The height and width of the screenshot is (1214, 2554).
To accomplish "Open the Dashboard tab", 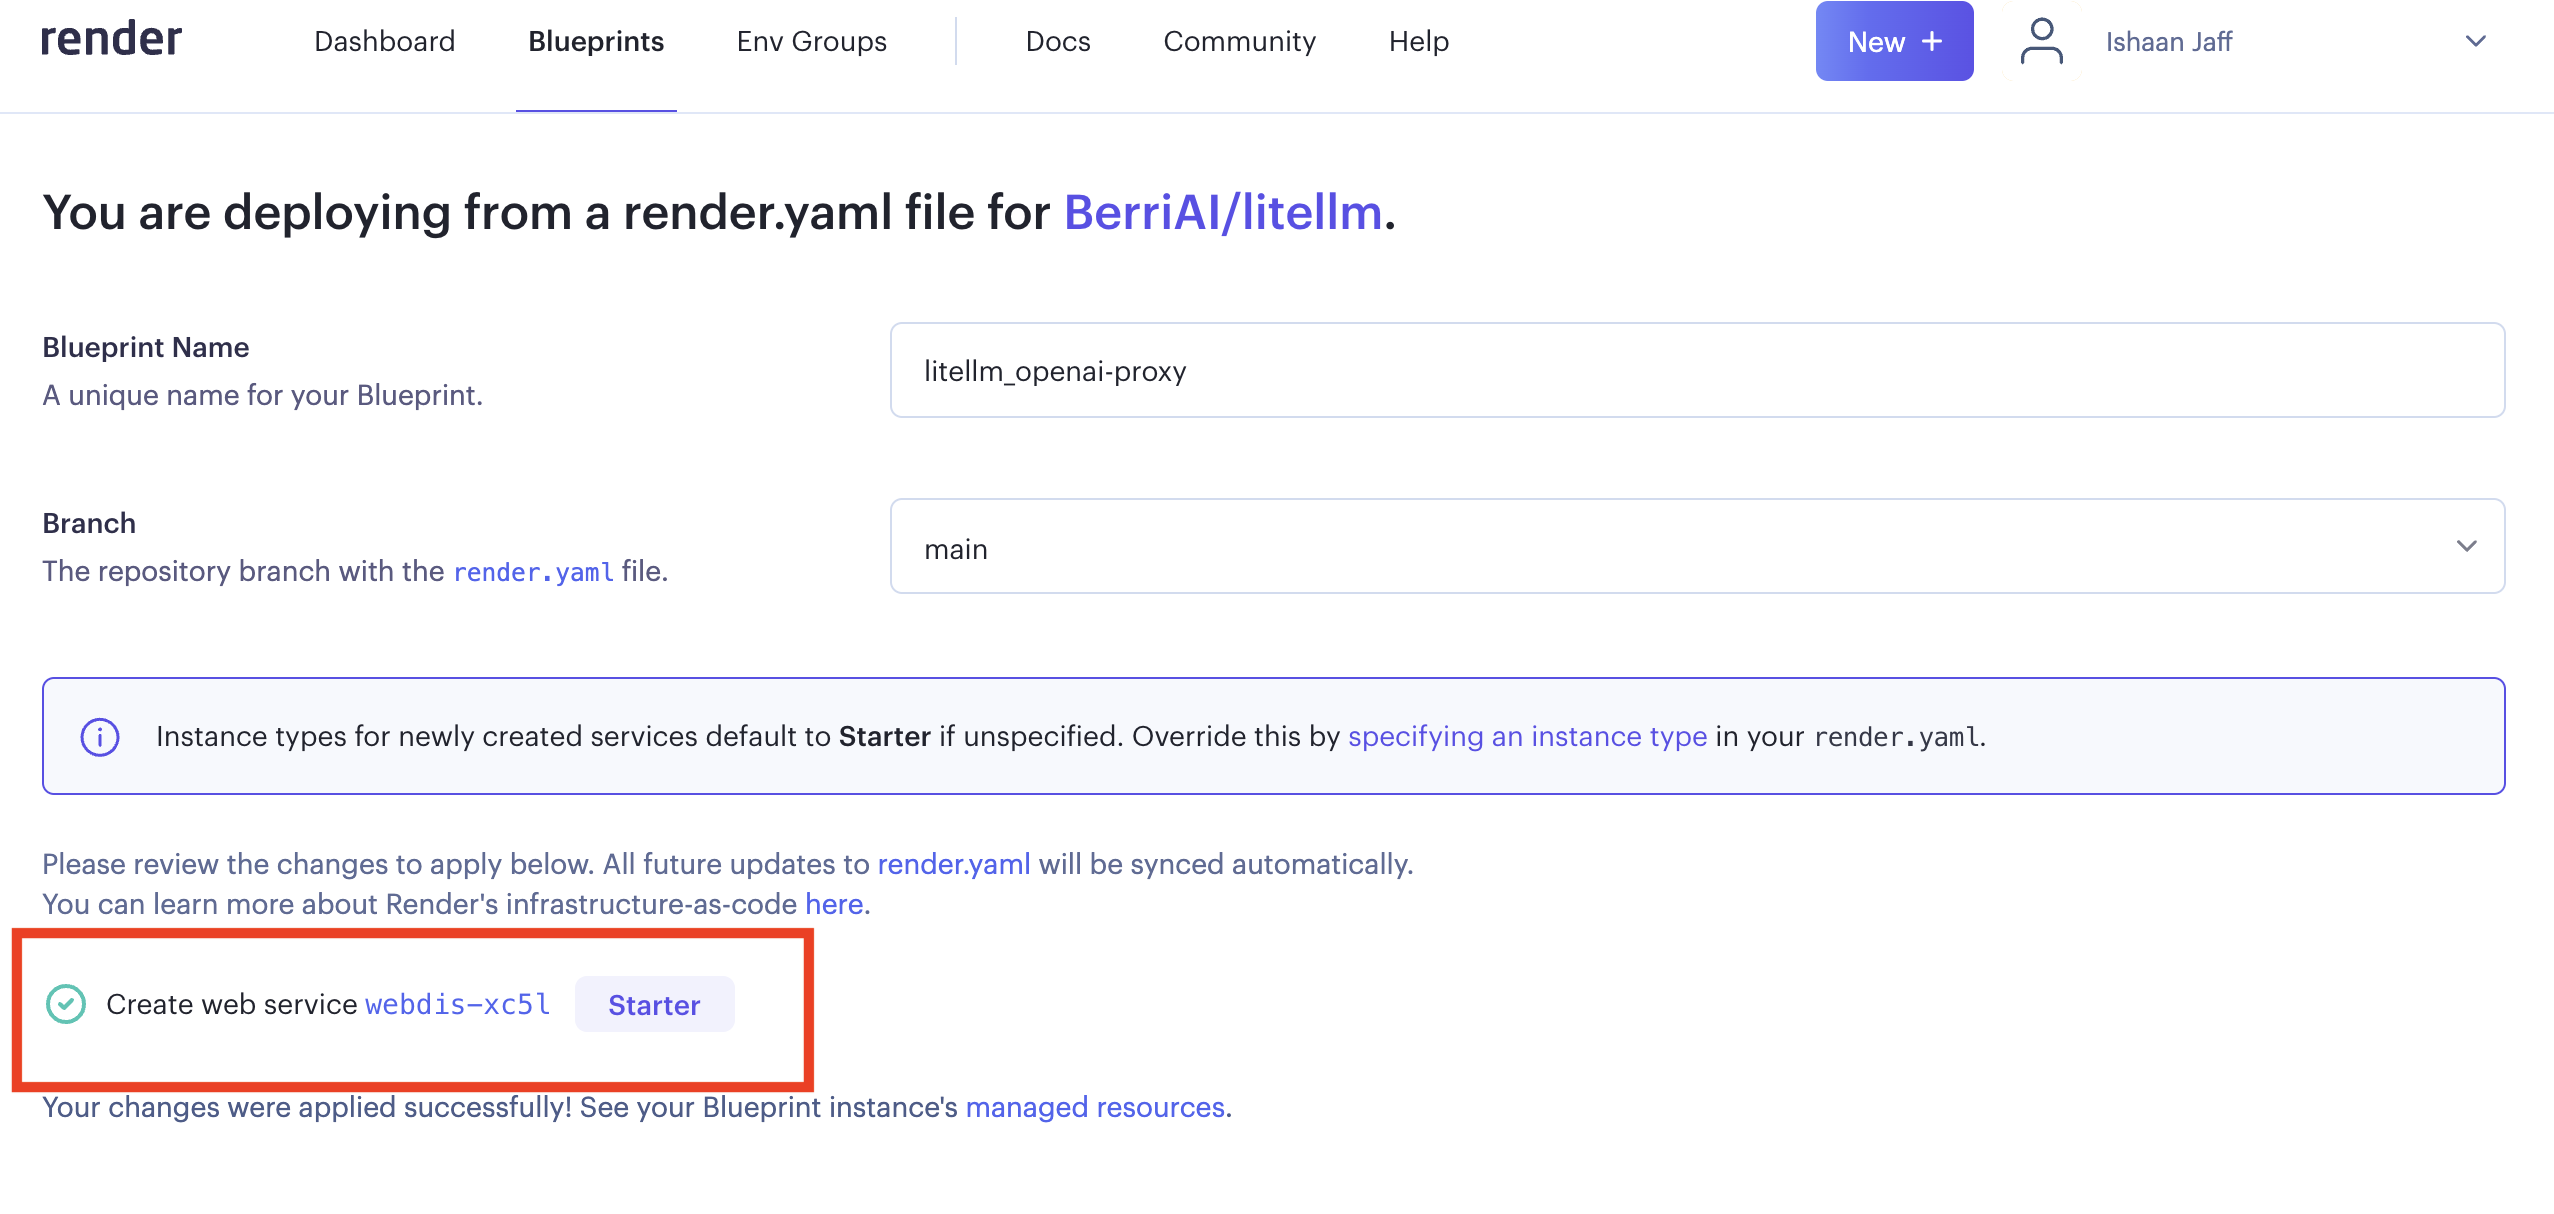I will (x=384, y=41).
